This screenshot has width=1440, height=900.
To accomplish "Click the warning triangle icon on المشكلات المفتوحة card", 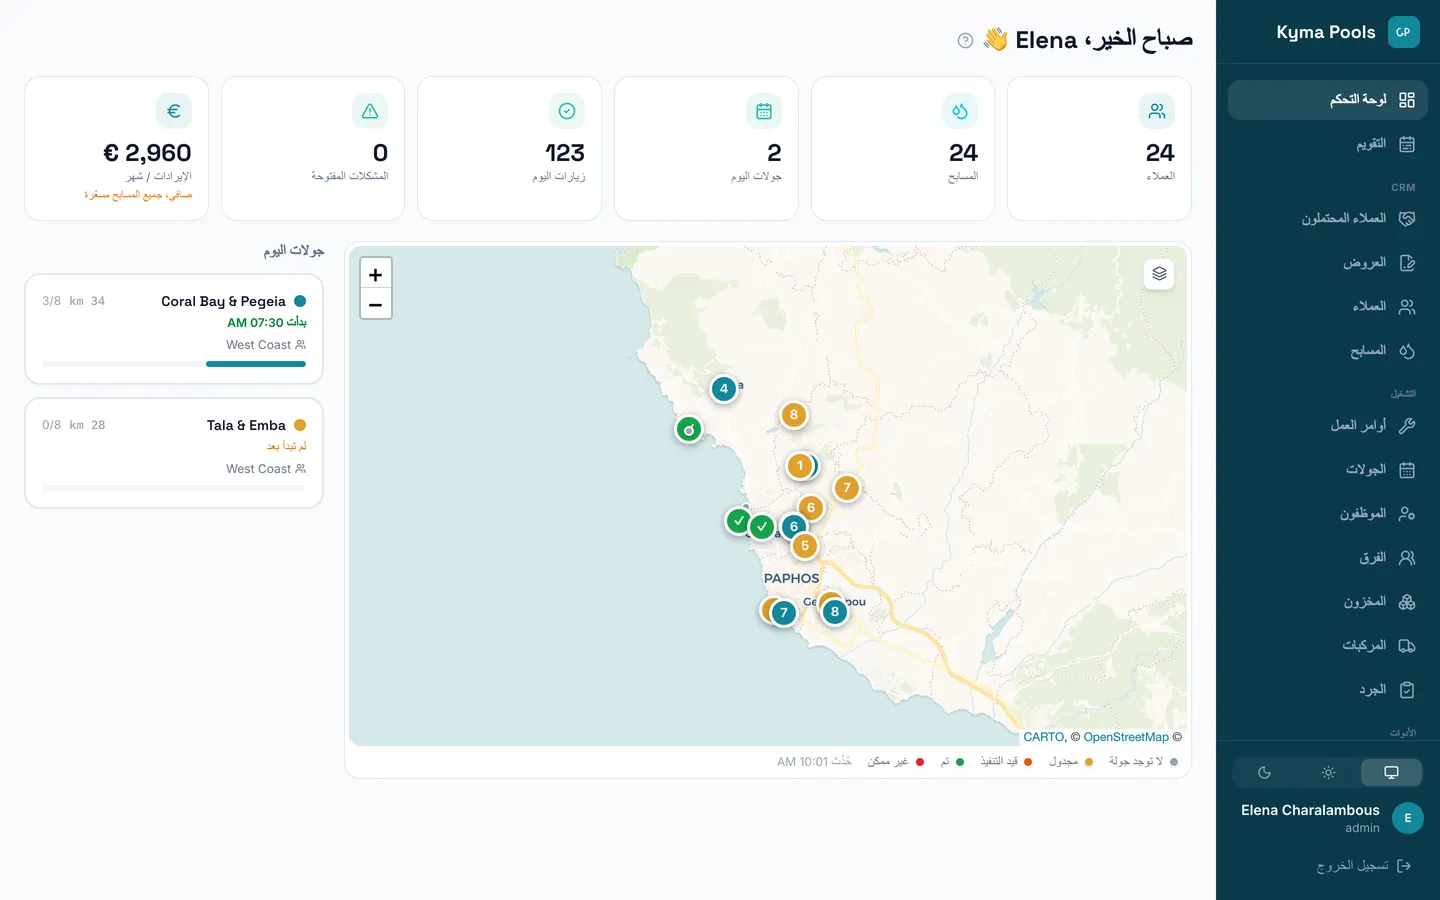I will point(370,111).
